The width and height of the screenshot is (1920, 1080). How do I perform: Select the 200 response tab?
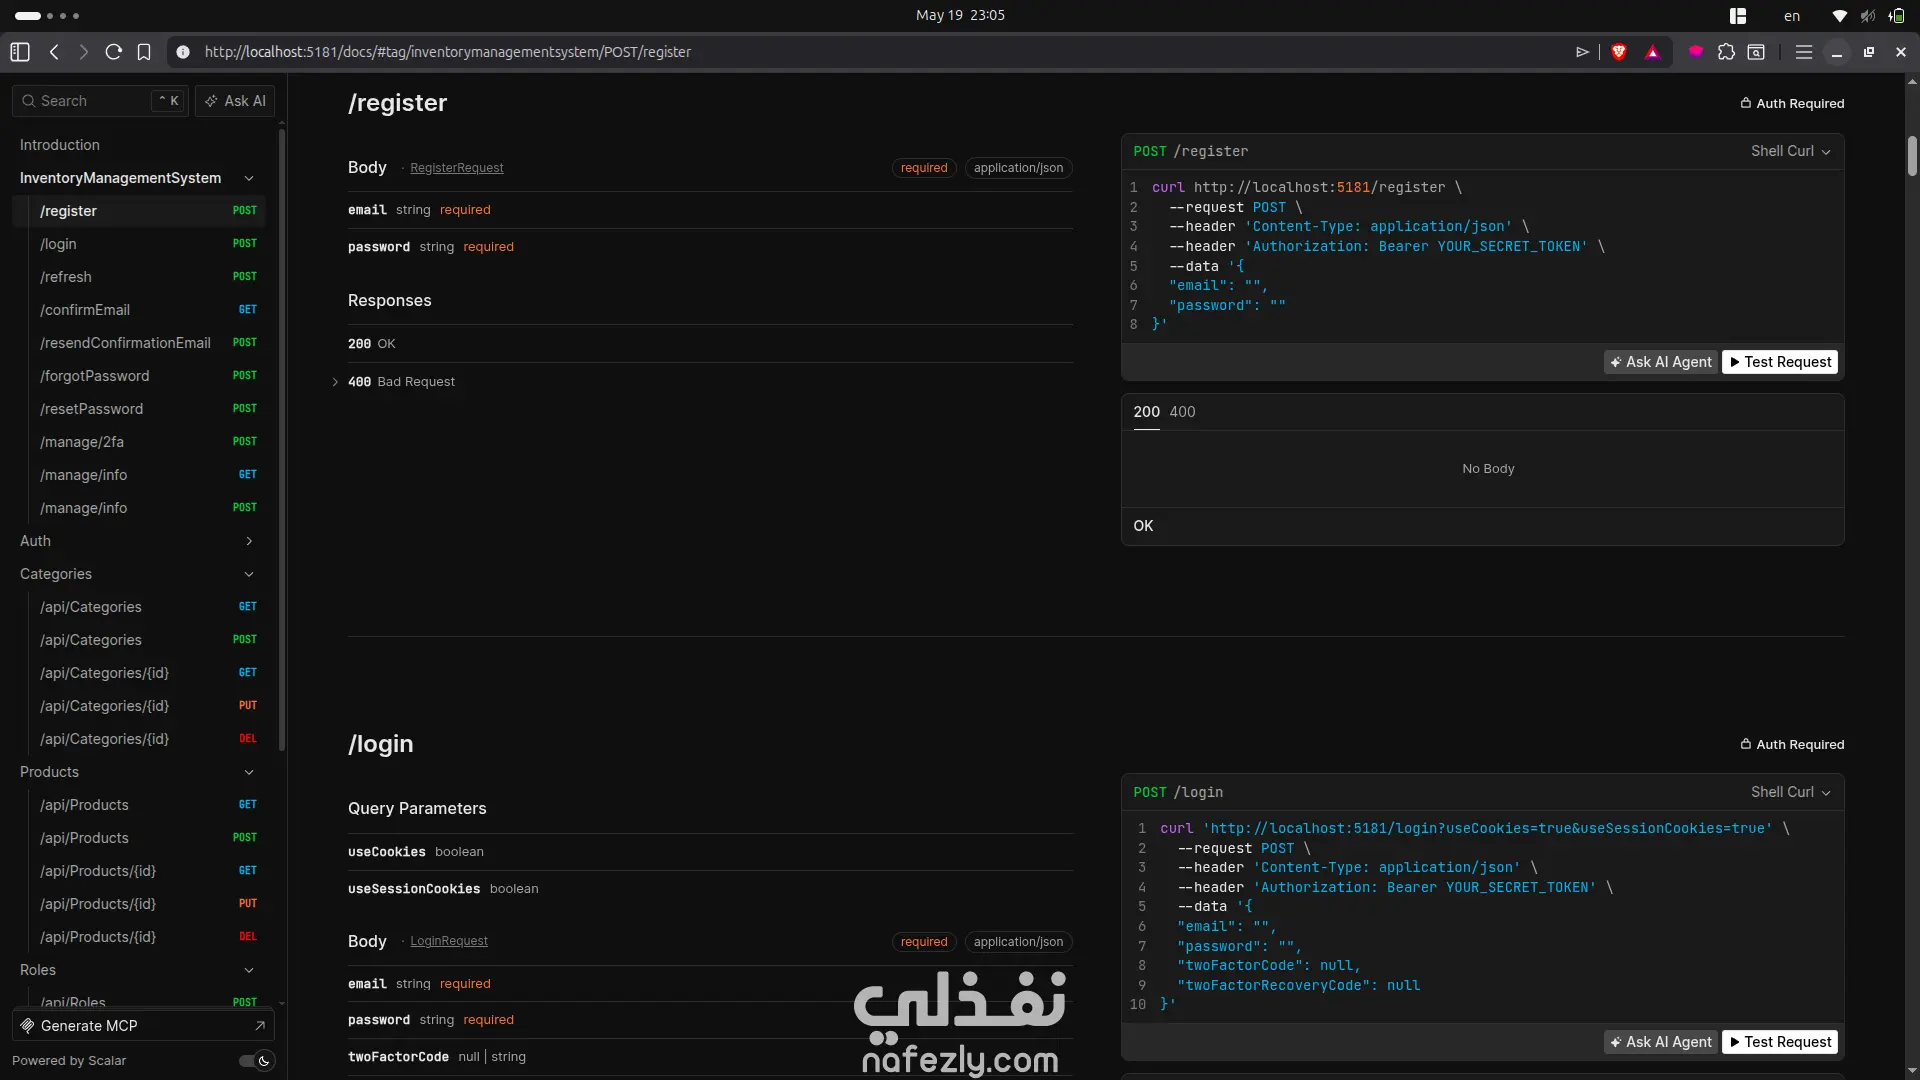pos(1146,412)
